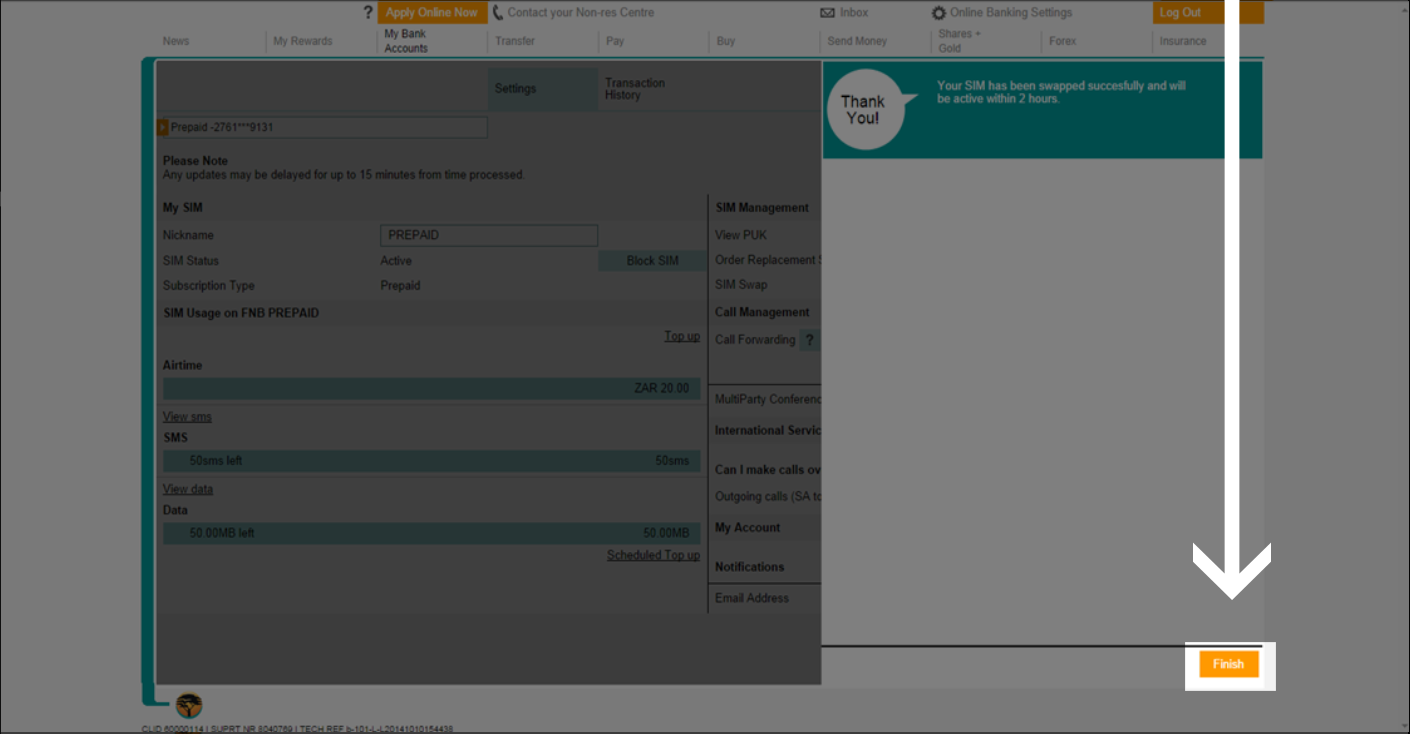Click the small orange icon before Prepaid account number
Viewport: 1410px width, 734px height.
pyautogui.click(x=163, y=127)
